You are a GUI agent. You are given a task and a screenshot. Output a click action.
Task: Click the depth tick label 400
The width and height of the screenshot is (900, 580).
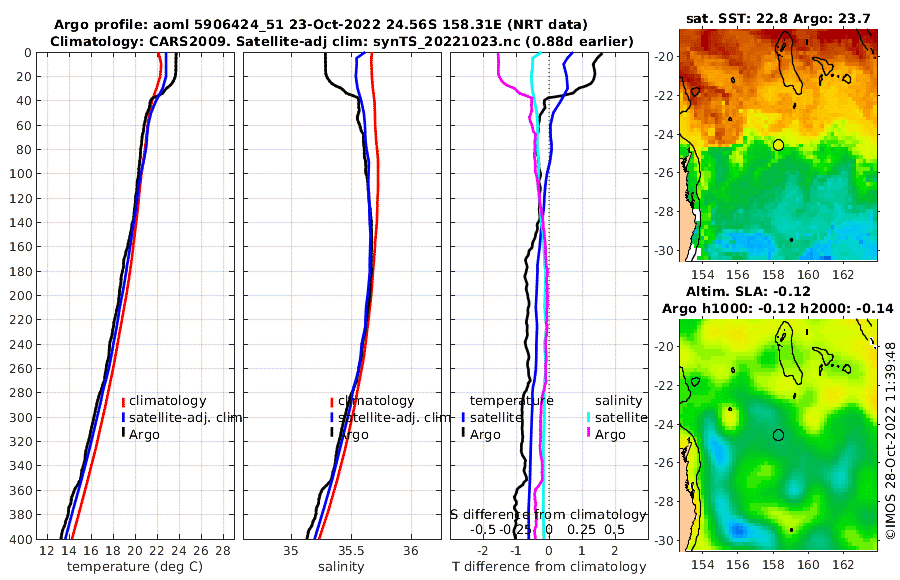[x=20, y=539]
